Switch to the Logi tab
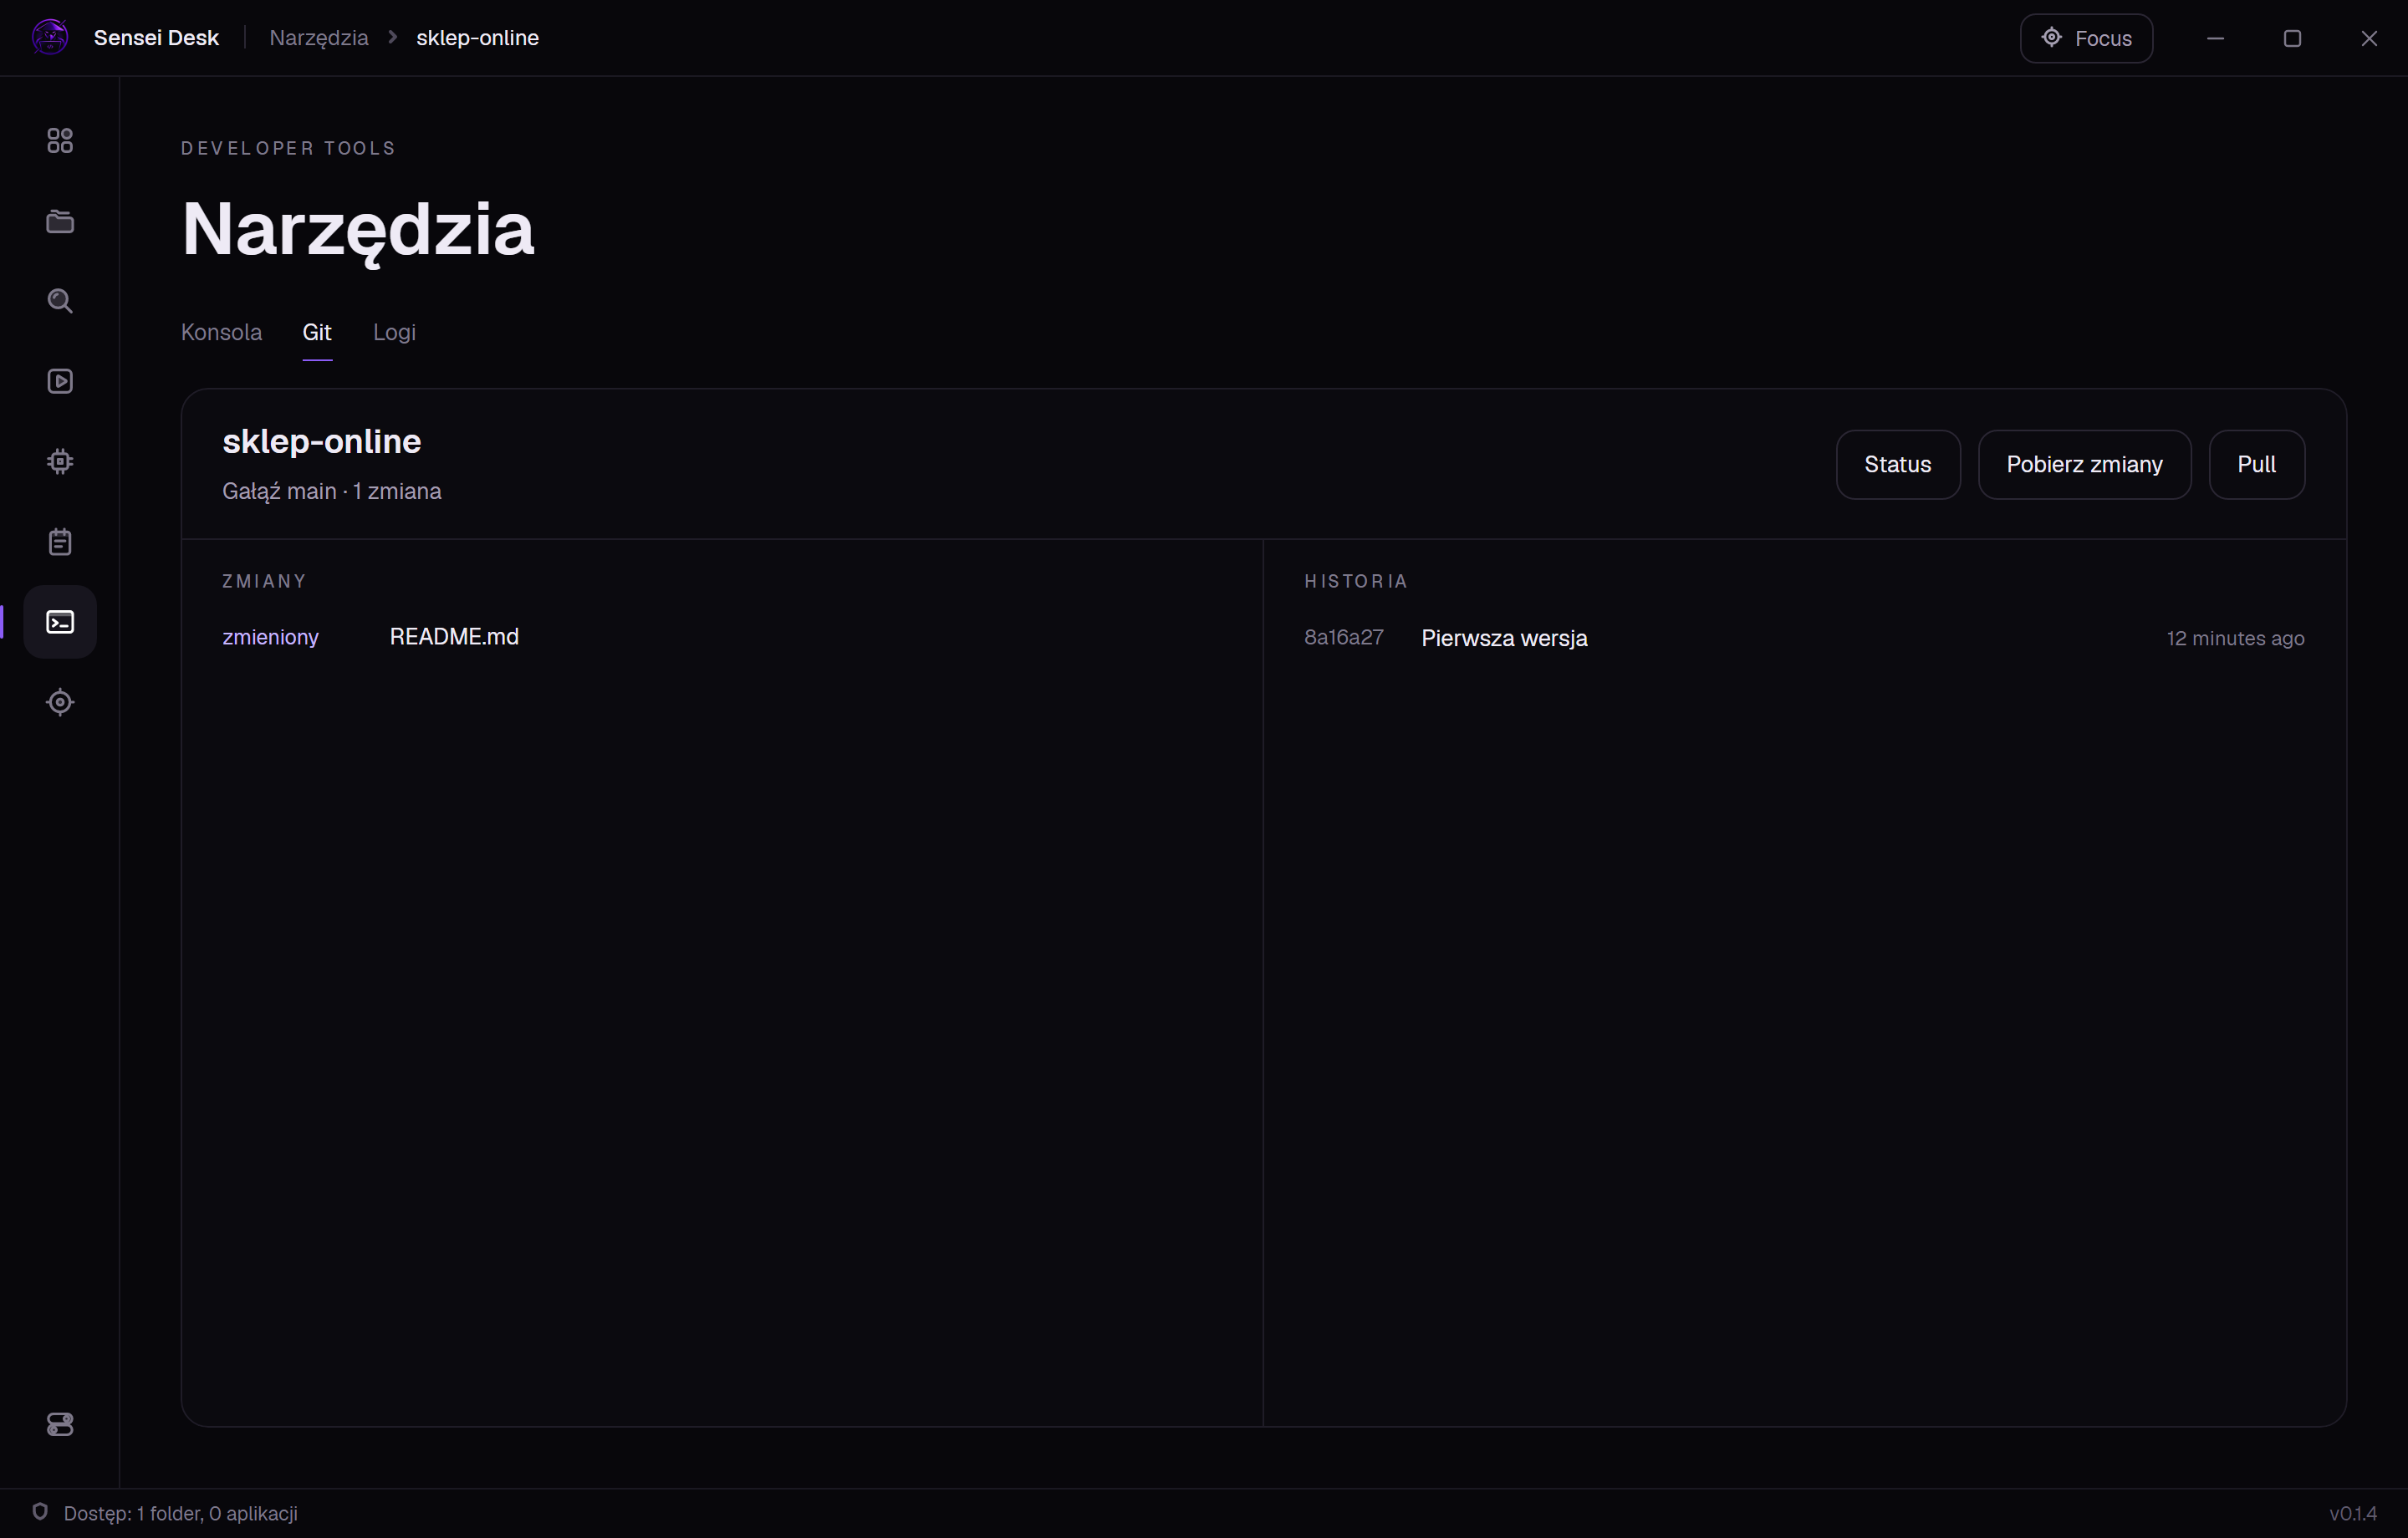The image size is (2408, 1538). [394, 332]
